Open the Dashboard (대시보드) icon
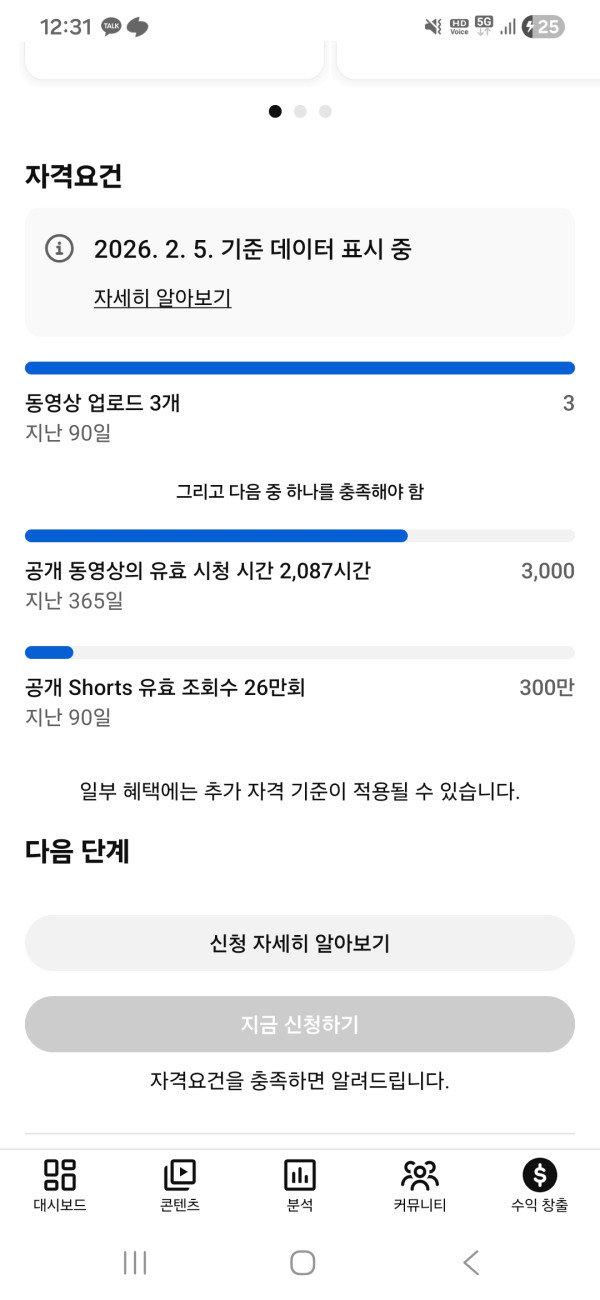This screenshot has height=1300, width=600. tap(60, 1174)
